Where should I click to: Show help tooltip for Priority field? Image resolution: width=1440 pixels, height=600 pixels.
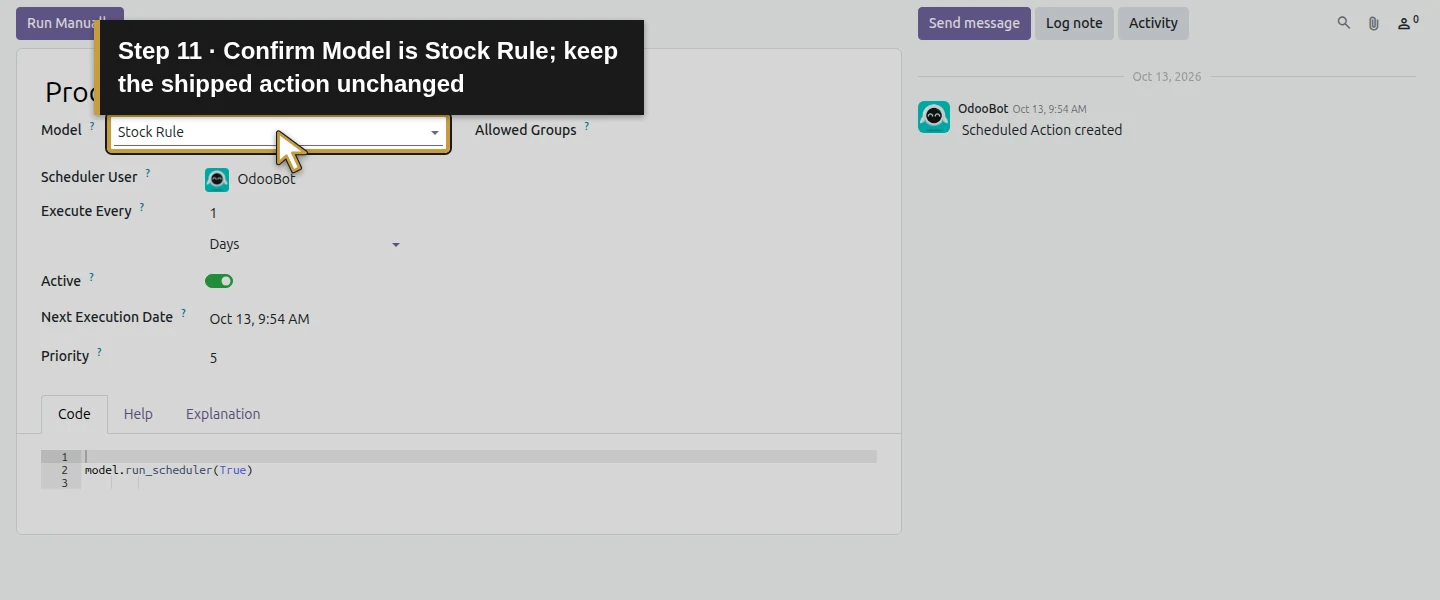[99, 352]
